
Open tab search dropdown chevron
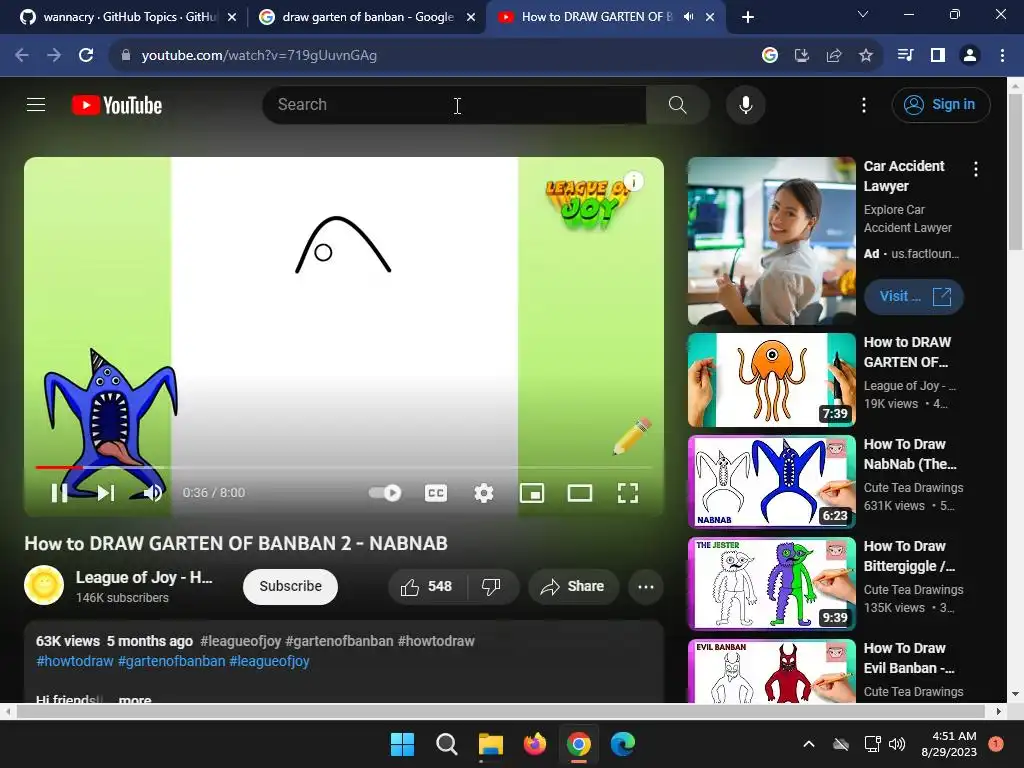[863, 14]
